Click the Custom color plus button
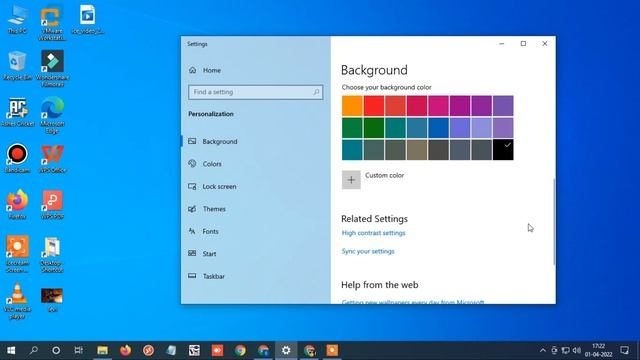 [351, 180]
